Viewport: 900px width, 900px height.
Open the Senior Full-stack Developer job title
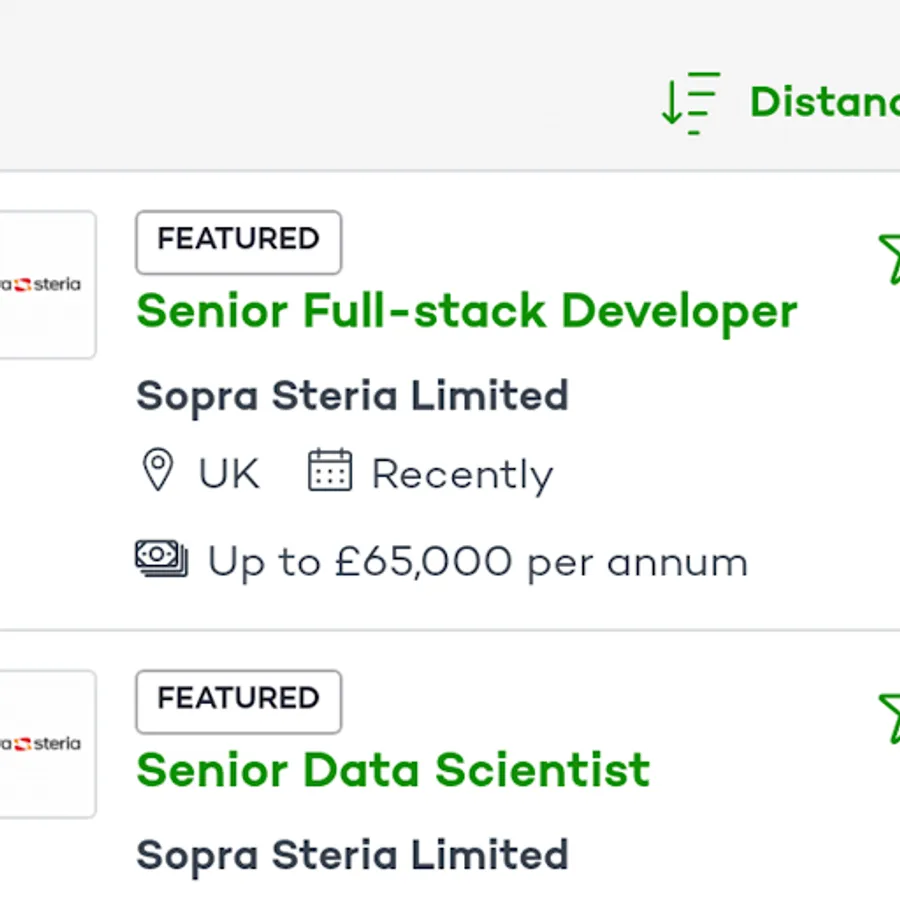coord(466,311)
